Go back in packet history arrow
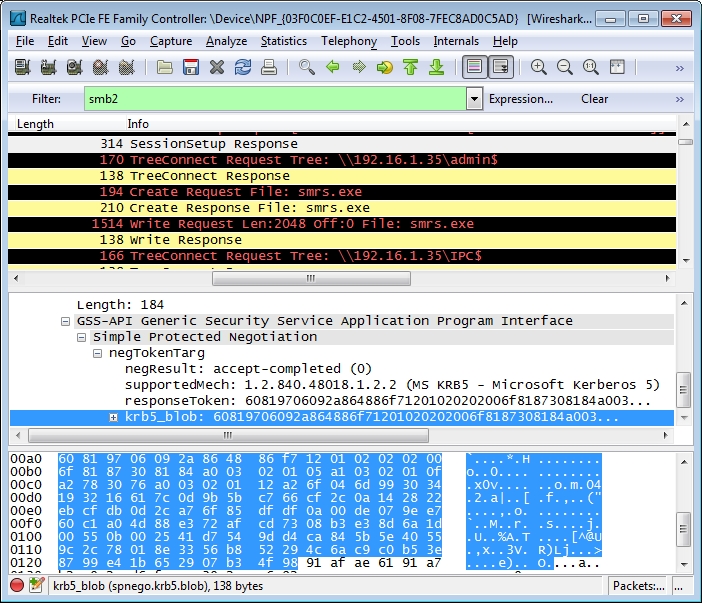702x603 pixels. (x=333, y=67)
